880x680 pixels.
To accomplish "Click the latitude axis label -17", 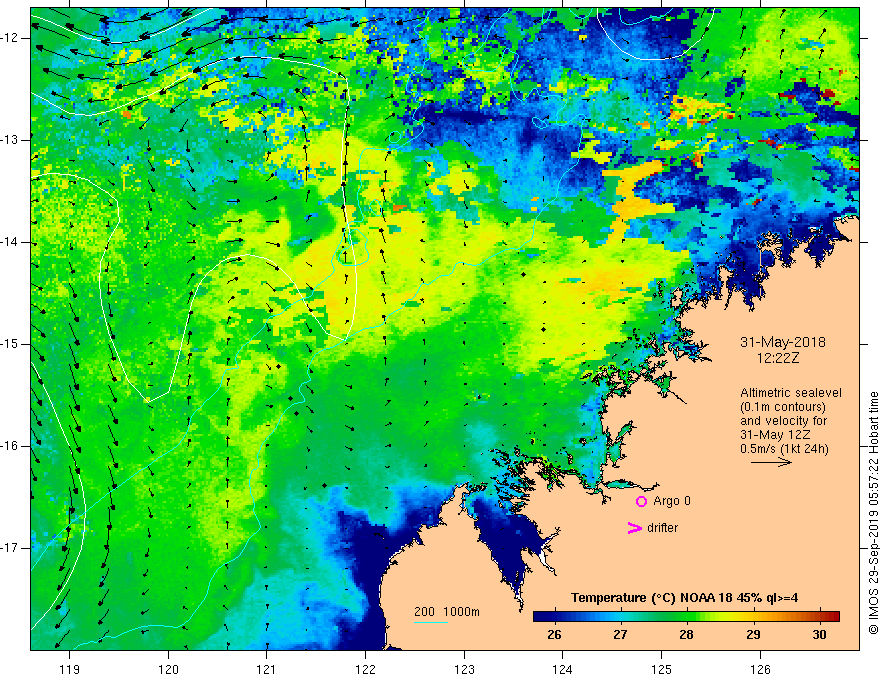I will pos(10,548).
